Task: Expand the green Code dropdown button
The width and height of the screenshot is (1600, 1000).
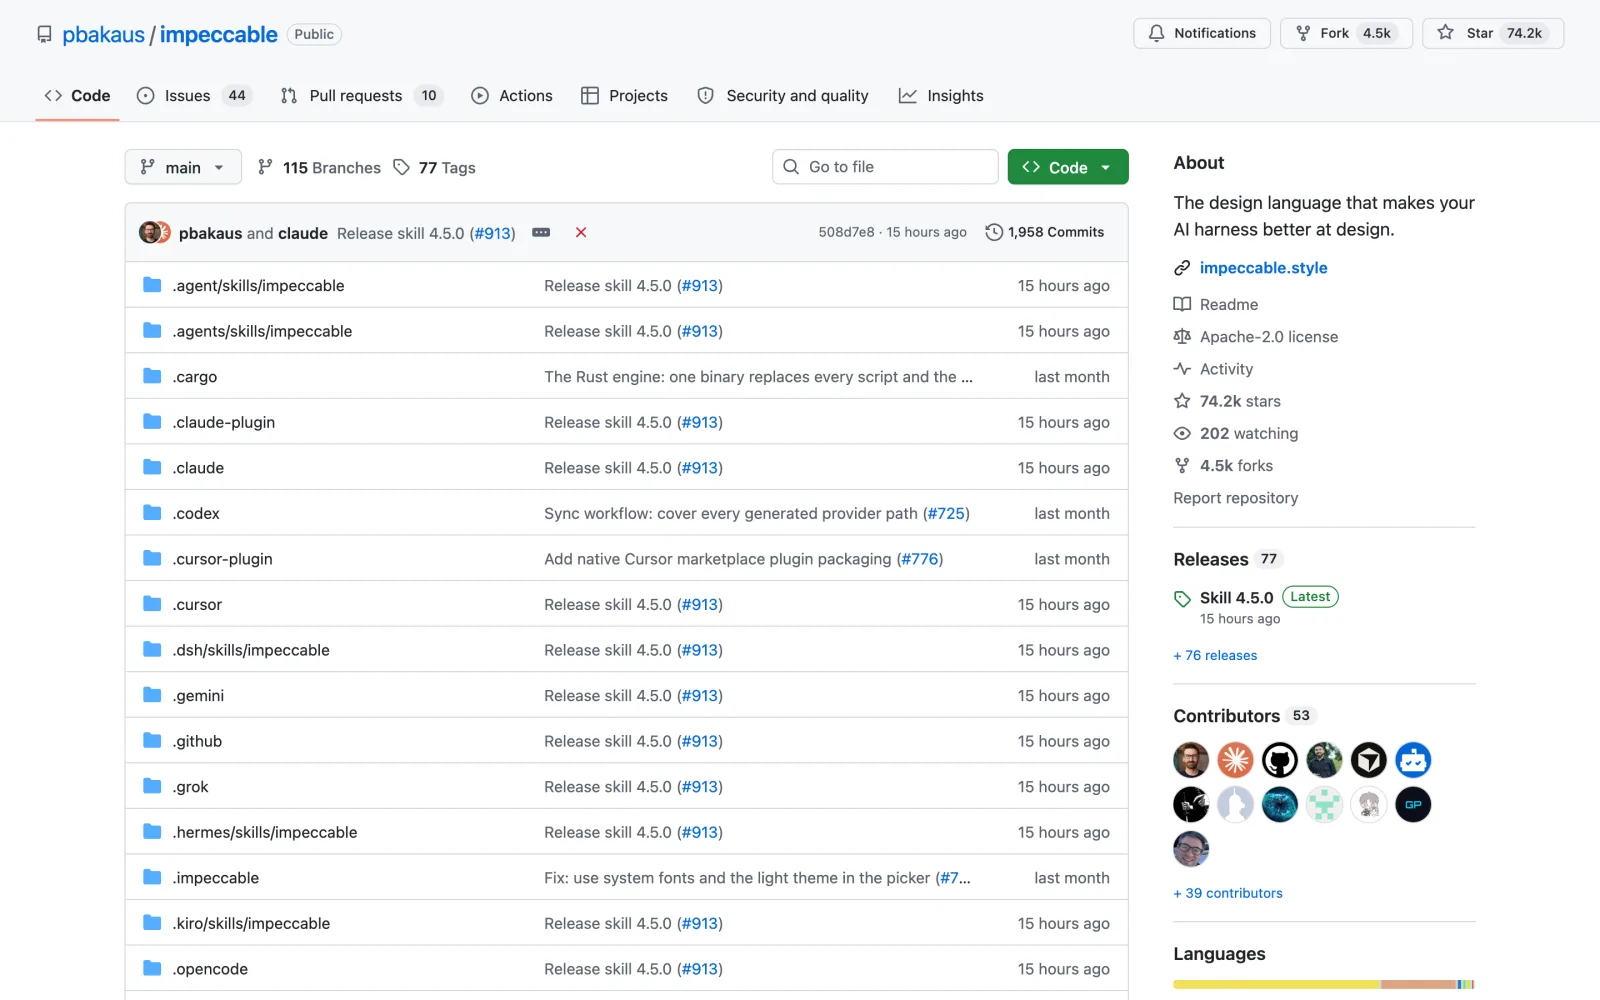Action: pos(1068,167)
